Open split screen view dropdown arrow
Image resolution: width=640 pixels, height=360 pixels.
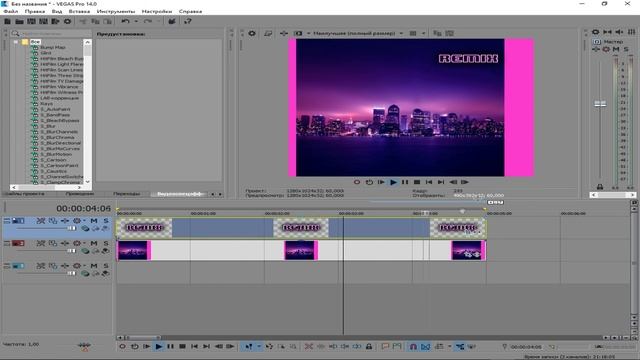coord(308,33)
